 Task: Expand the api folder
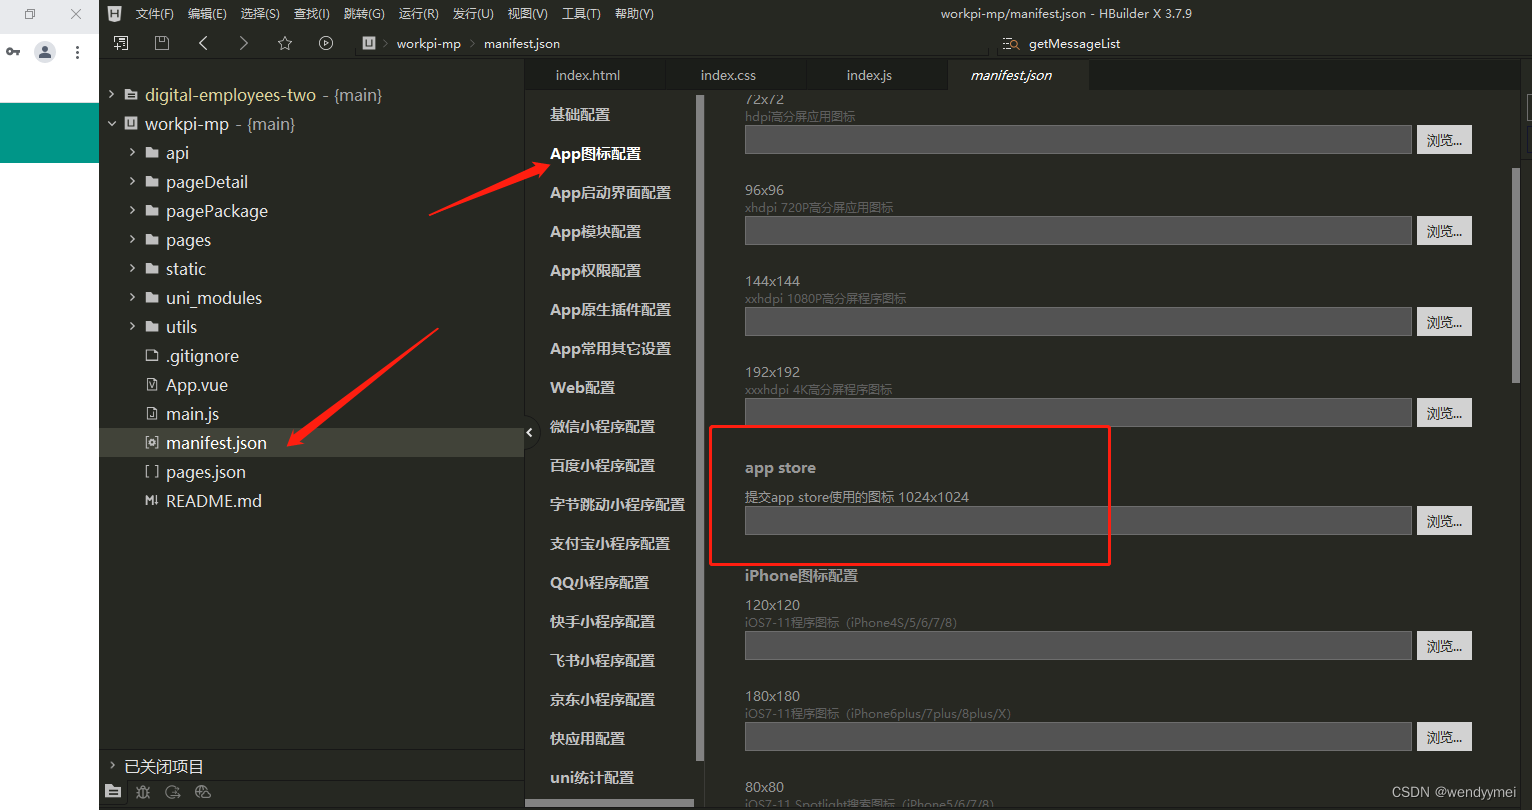(x=132, y=153)
